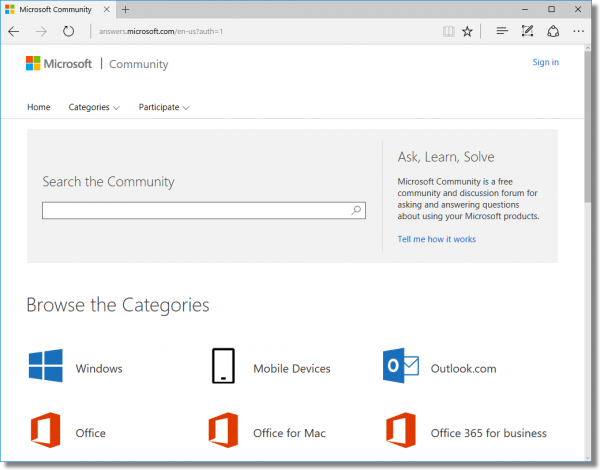
Task: Click the Office category icon
Action: (46, 430)
